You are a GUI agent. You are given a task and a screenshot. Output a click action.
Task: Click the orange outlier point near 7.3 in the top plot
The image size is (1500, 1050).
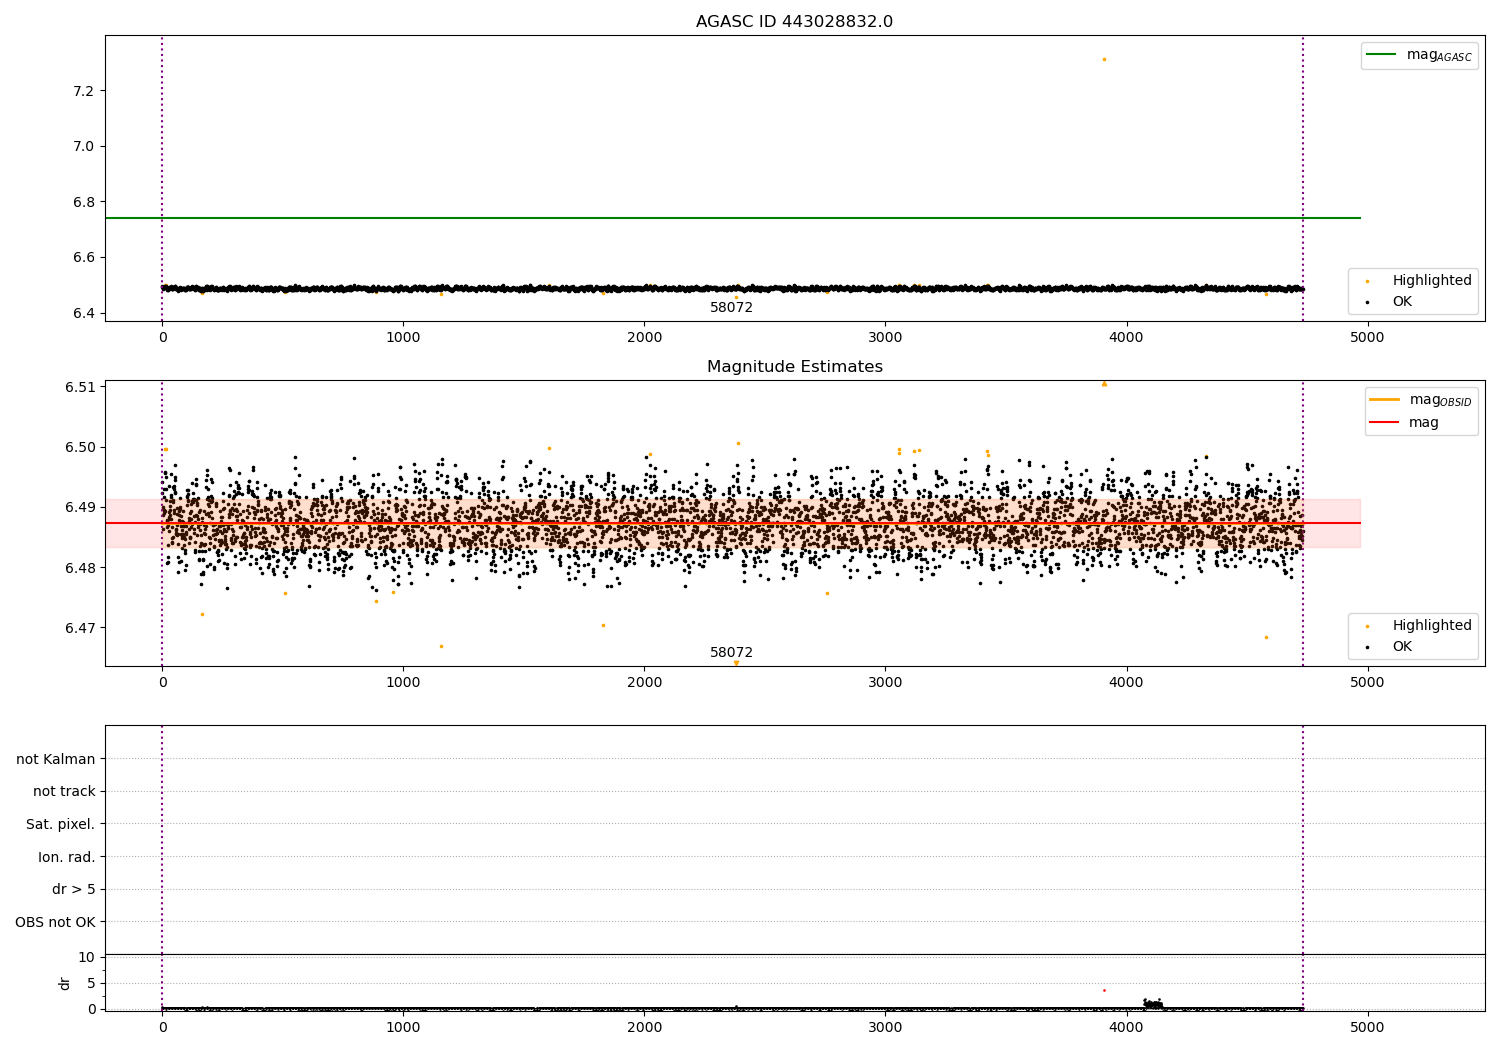[x=1104, y=59]
